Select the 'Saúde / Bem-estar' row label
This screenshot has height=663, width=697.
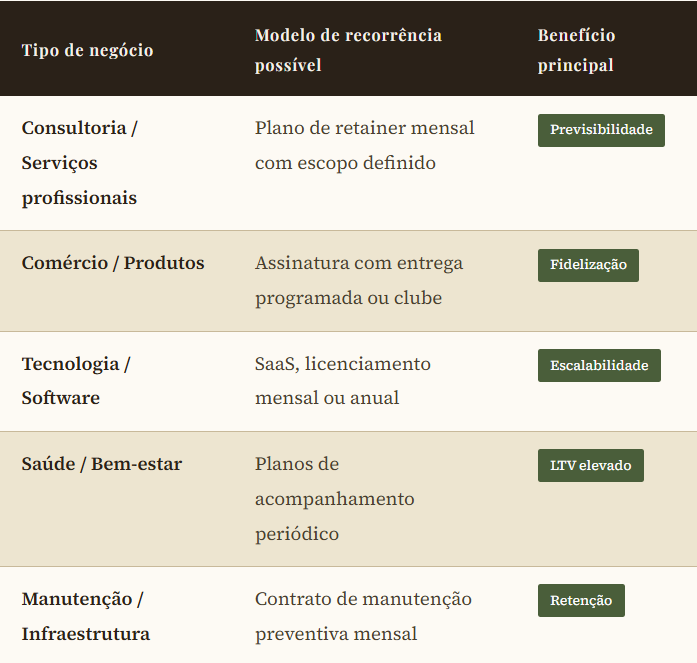(101, 463)
